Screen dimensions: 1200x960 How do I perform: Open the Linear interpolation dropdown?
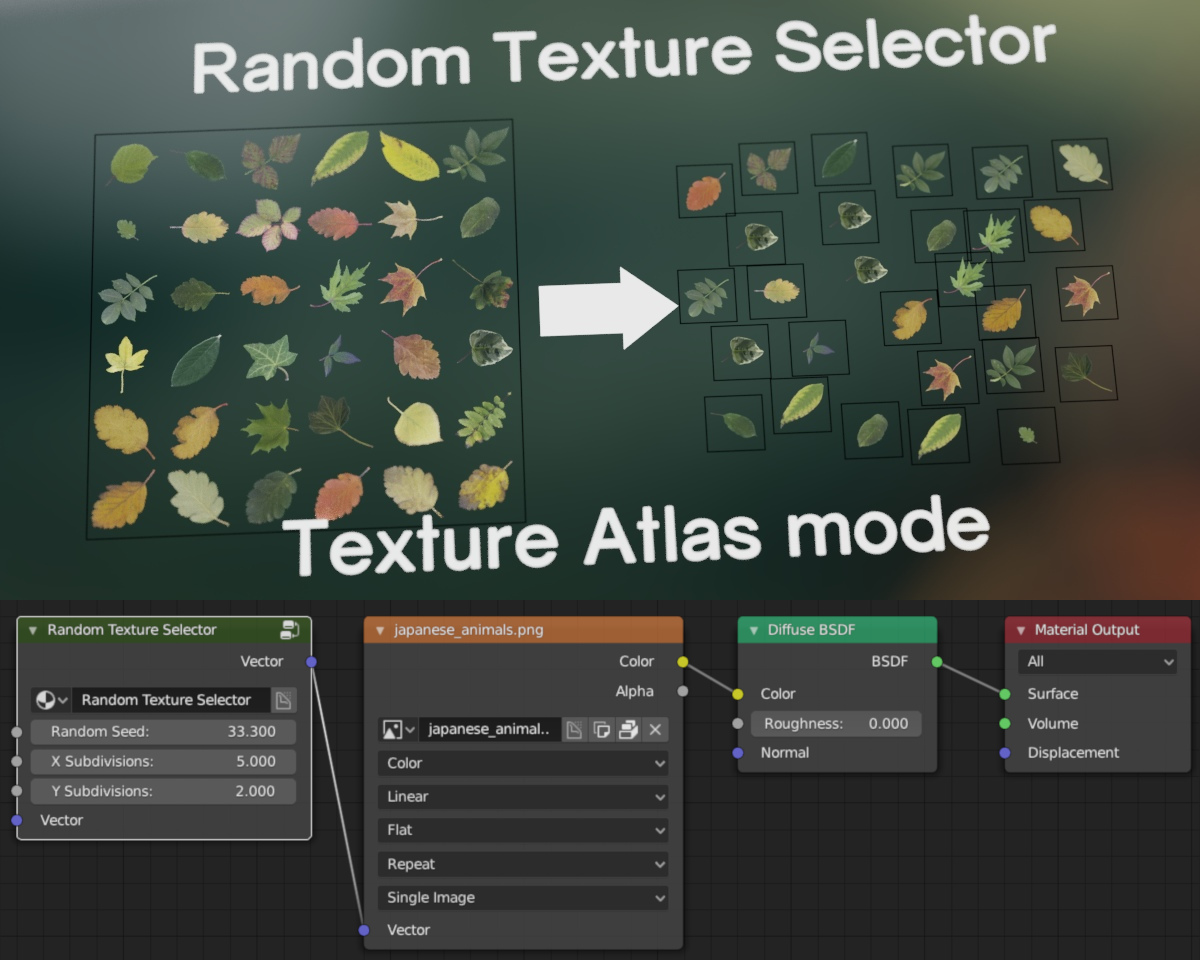click(x=523, y=797)
